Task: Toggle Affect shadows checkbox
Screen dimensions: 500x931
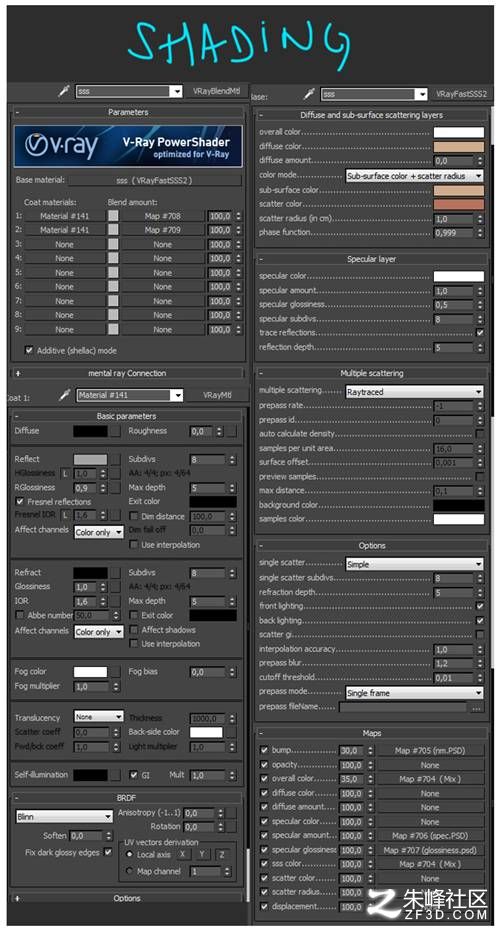Action: click(134, 630)
